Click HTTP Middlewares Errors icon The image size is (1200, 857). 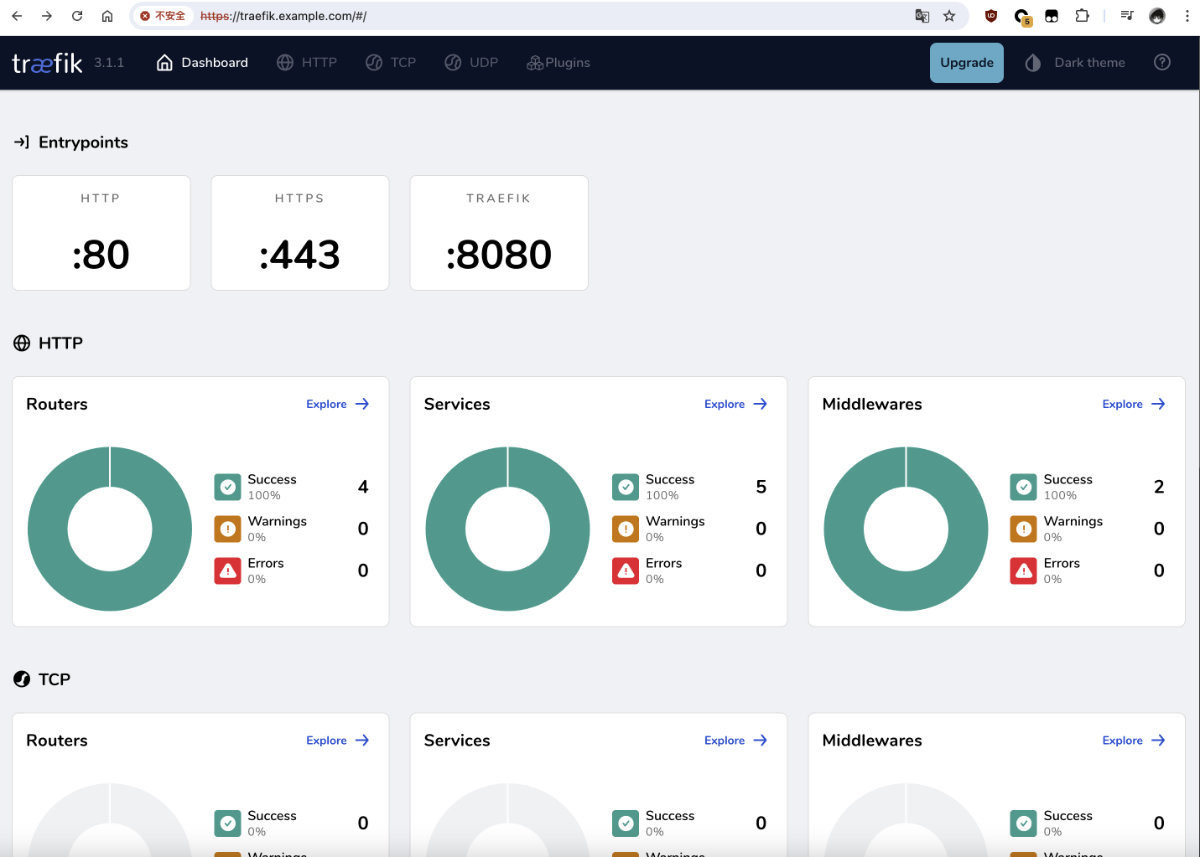[x=1024, y=571]
